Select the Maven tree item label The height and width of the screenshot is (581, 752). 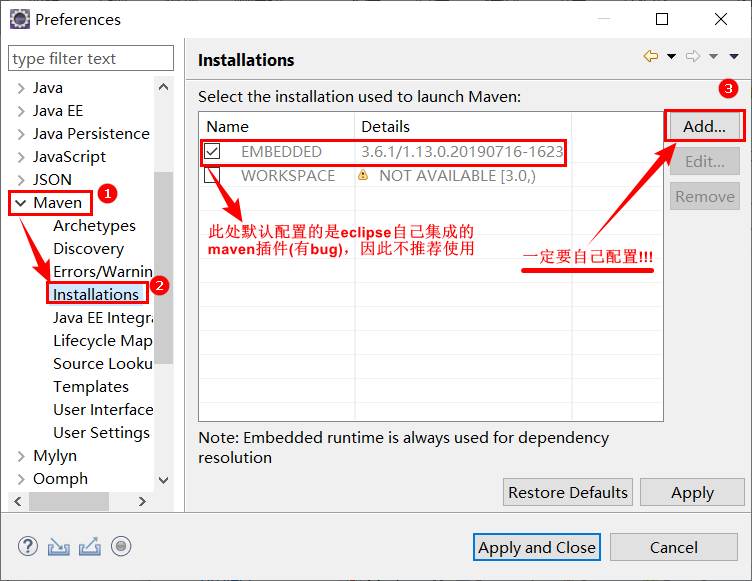point(58,202)
